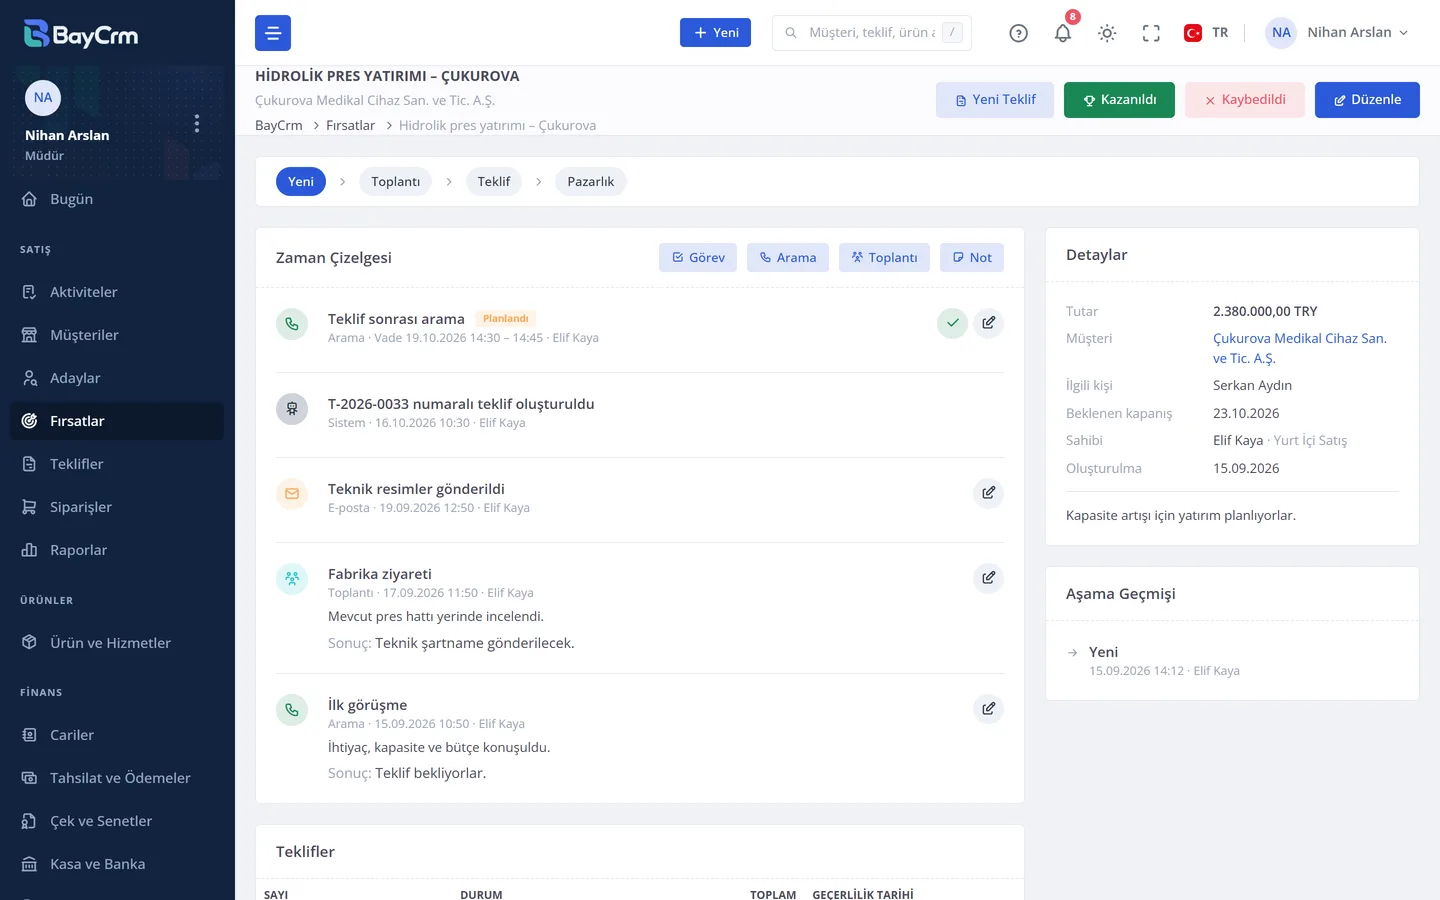Screen dimensions: 1440x900
Task: Add an Arama to the timeline
Action: pyautogui.click(x=788, y=258)
